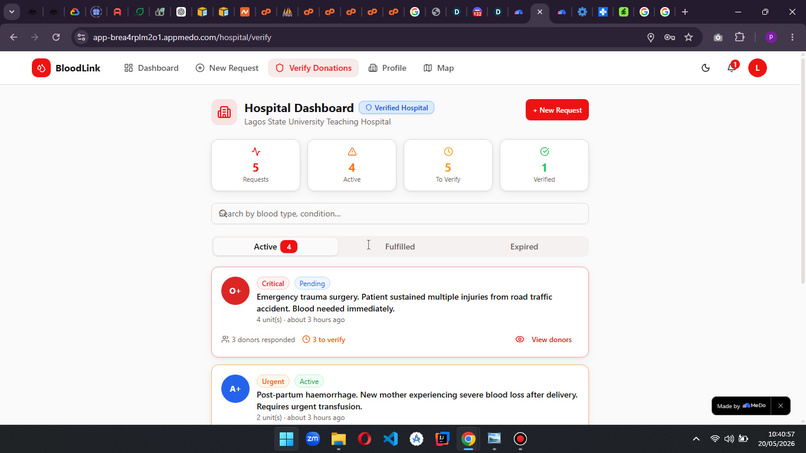Click the Critical tag

[272, 283]
